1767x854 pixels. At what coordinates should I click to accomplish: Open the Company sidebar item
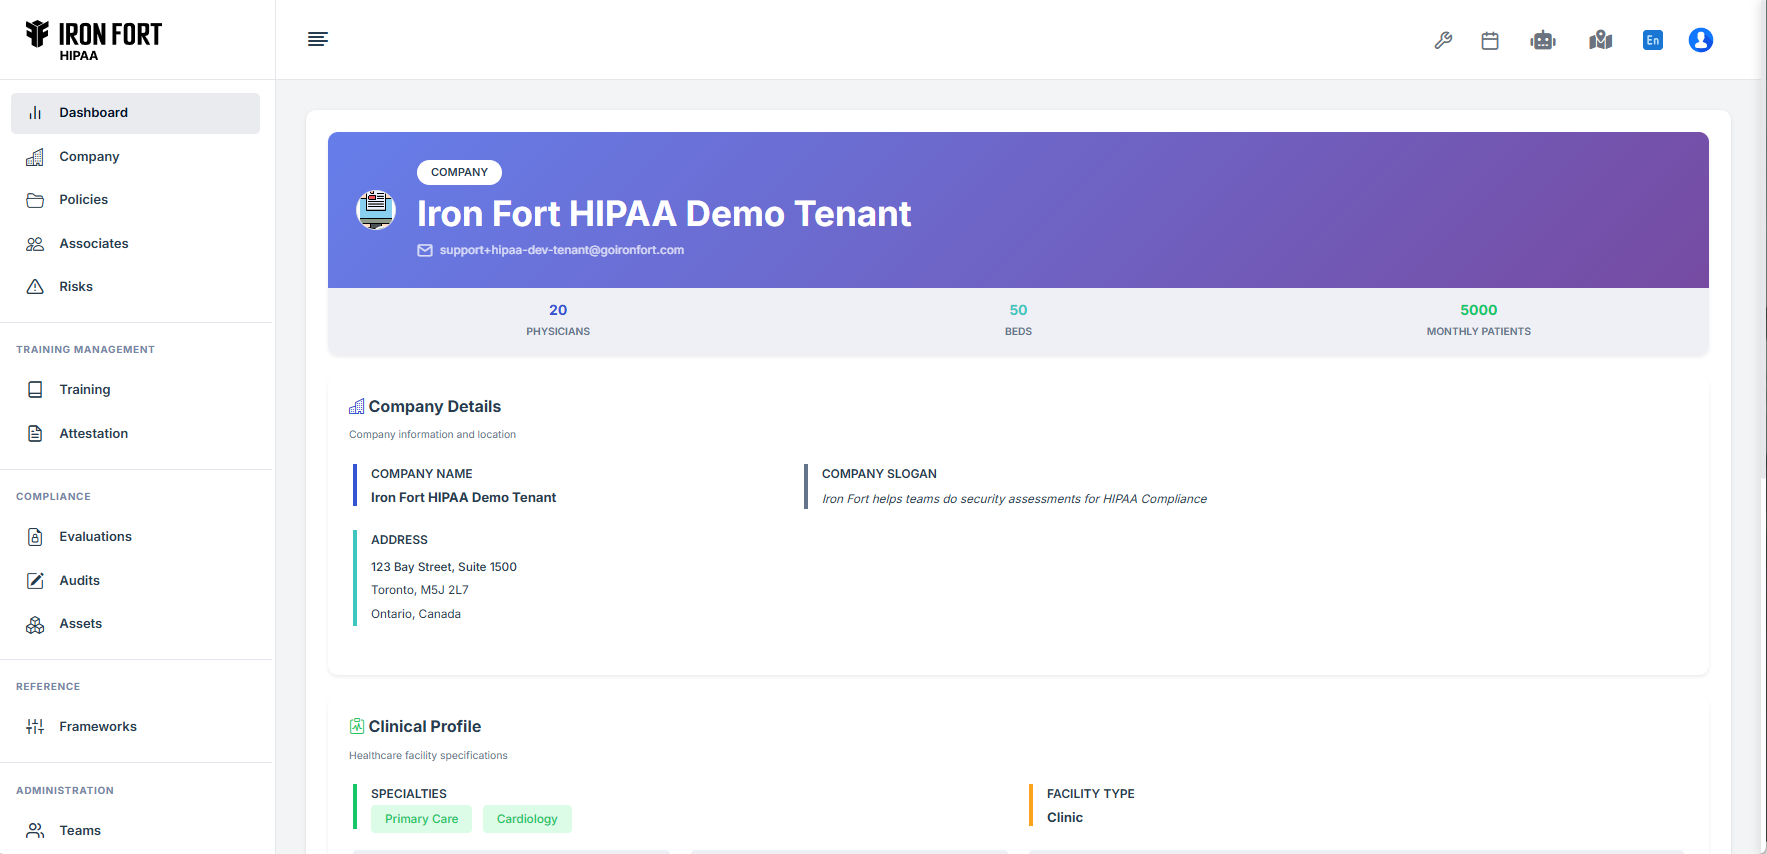point(89,157)
